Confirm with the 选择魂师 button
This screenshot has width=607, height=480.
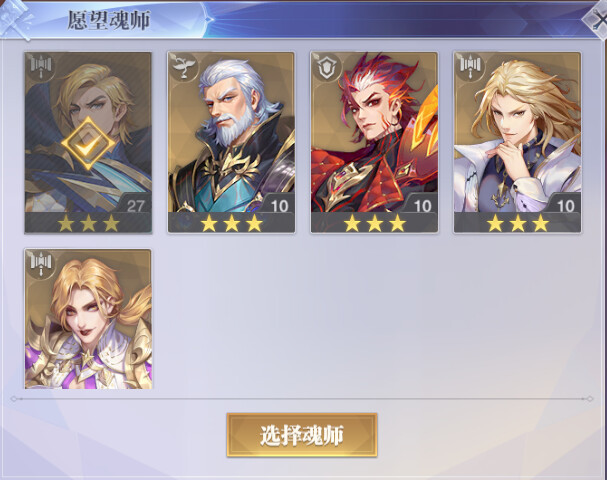click(302, 435)
